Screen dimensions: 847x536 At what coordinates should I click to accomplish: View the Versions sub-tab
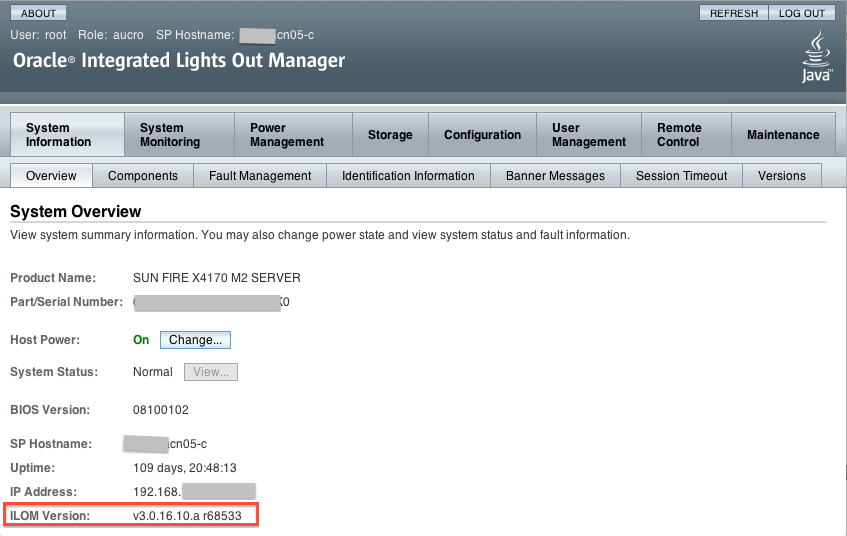tap(782, 176)
